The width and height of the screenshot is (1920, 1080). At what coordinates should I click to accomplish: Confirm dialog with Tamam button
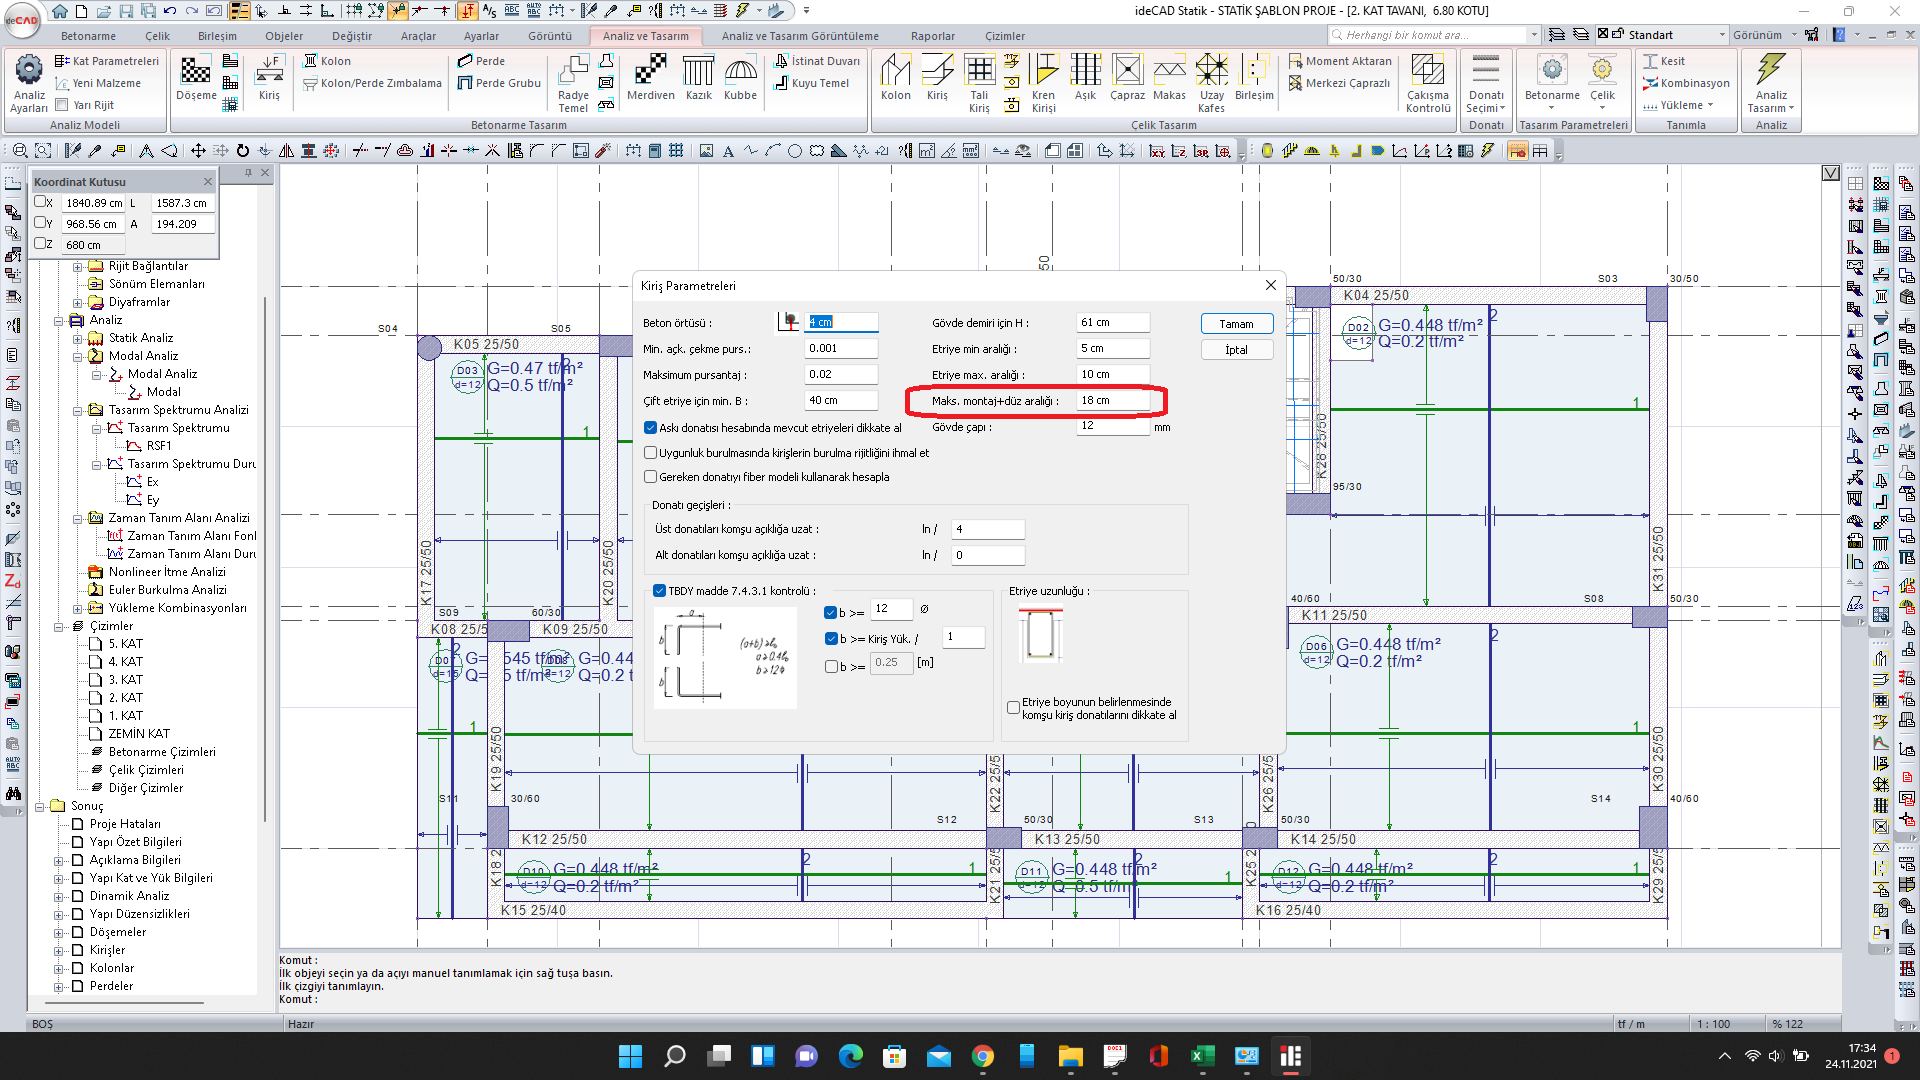coord(1236,324)
